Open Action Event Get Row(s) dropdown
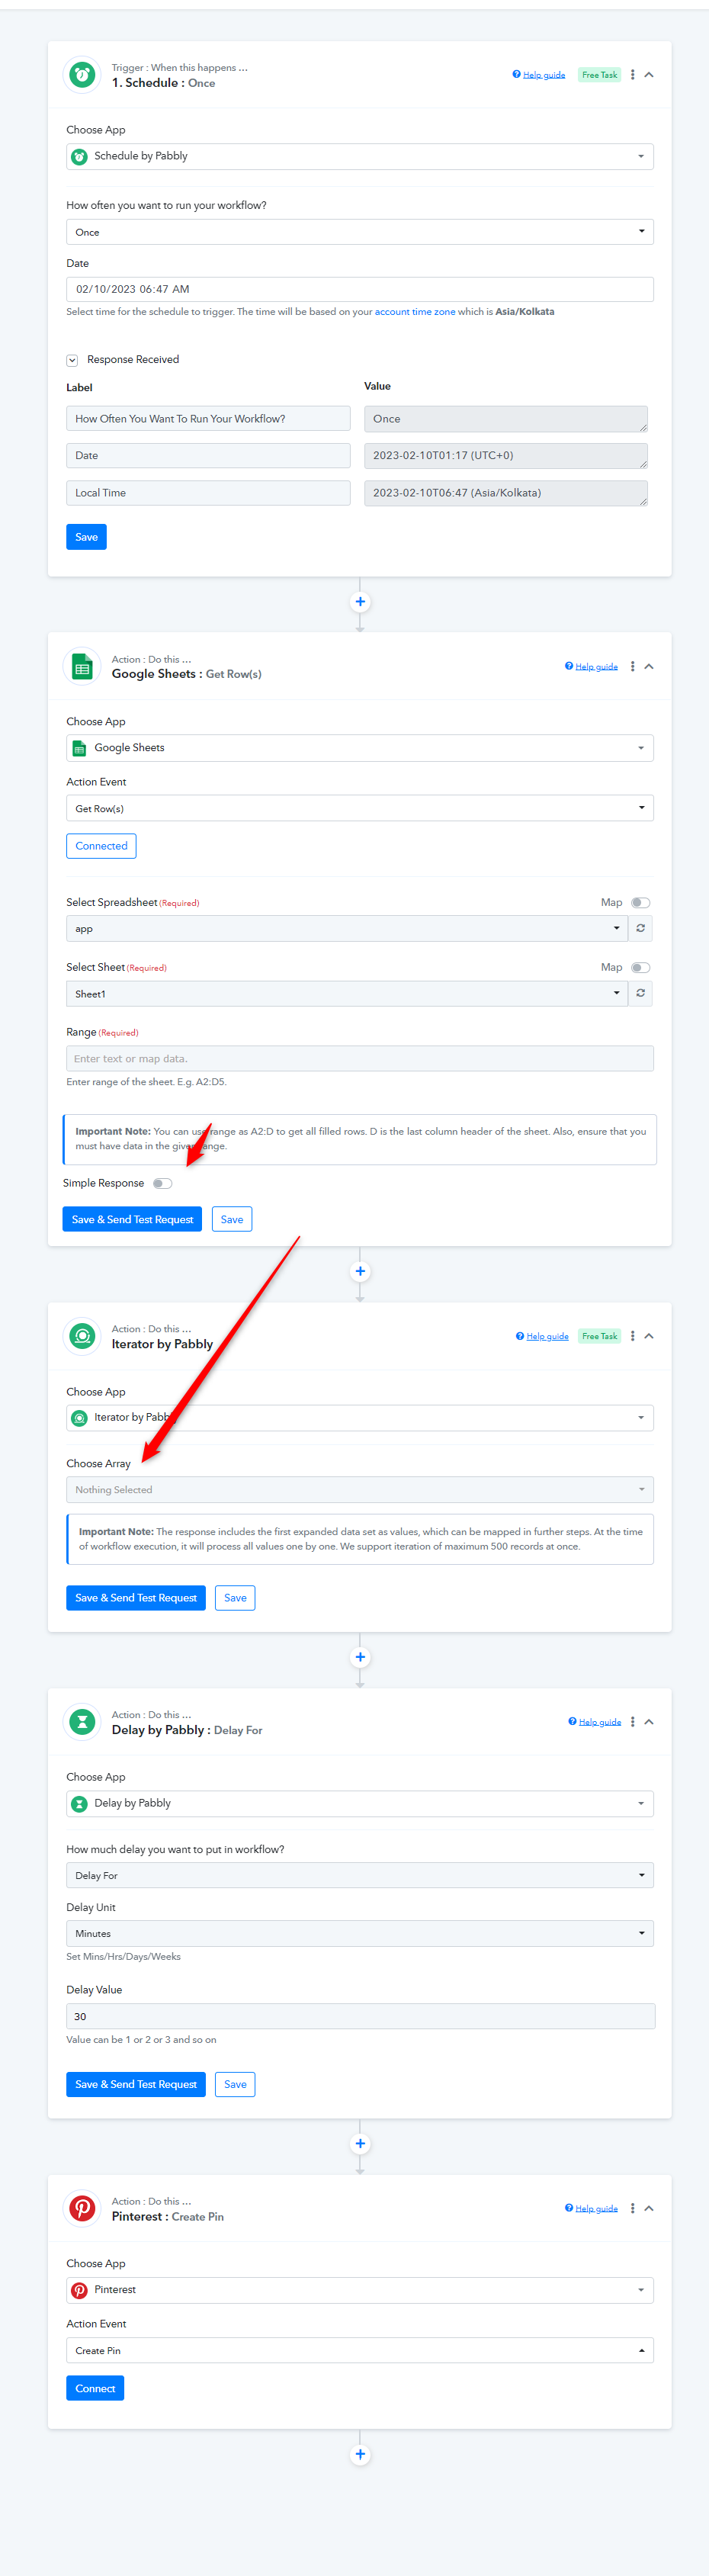This screenshot has width=709, height=2576. pyautogui.click(x=360, y=808)
